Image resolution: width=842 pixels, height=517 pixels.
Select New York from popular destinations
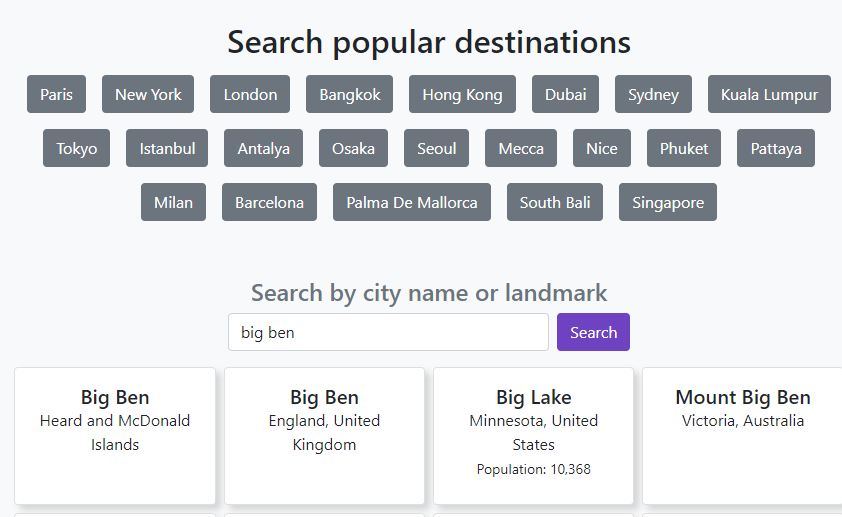pos(148,94)
